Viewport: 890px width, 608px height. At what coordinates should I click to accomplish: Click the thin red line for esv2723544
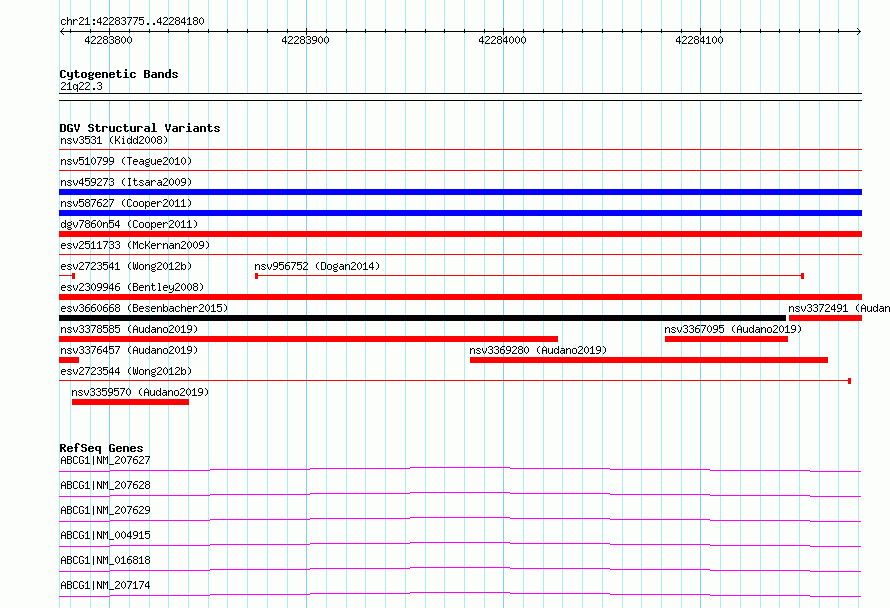pyautogui.click(x=455, y=381)
